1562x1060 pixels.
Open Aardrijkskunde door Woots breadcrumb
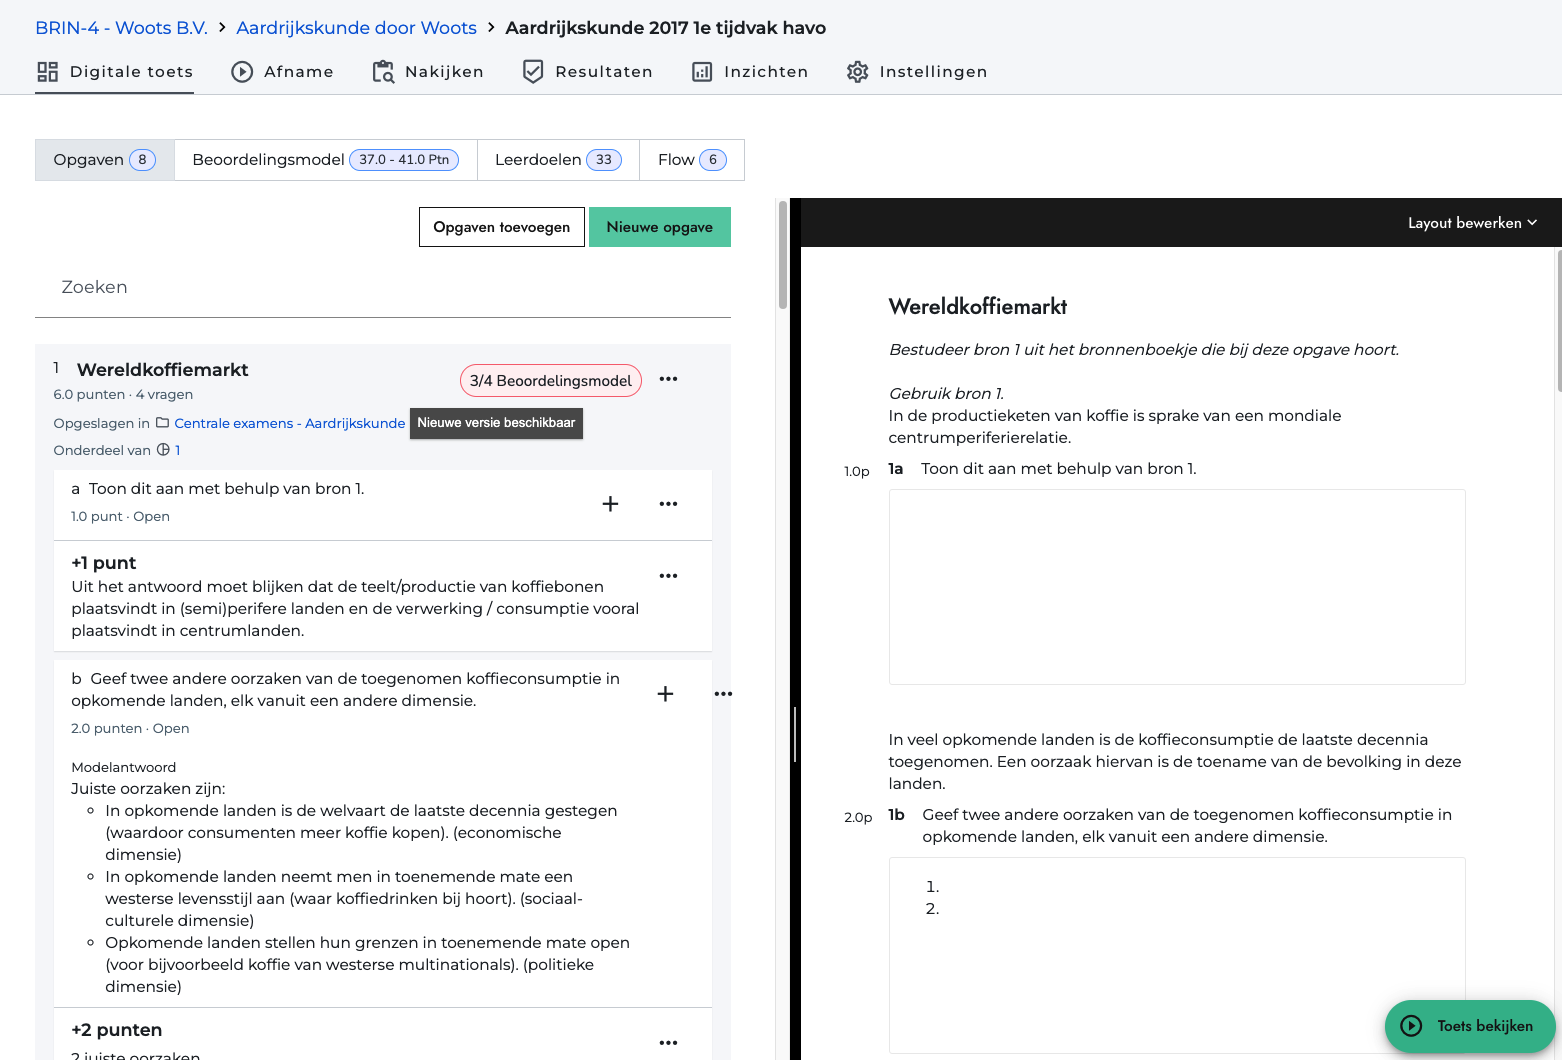356,28
